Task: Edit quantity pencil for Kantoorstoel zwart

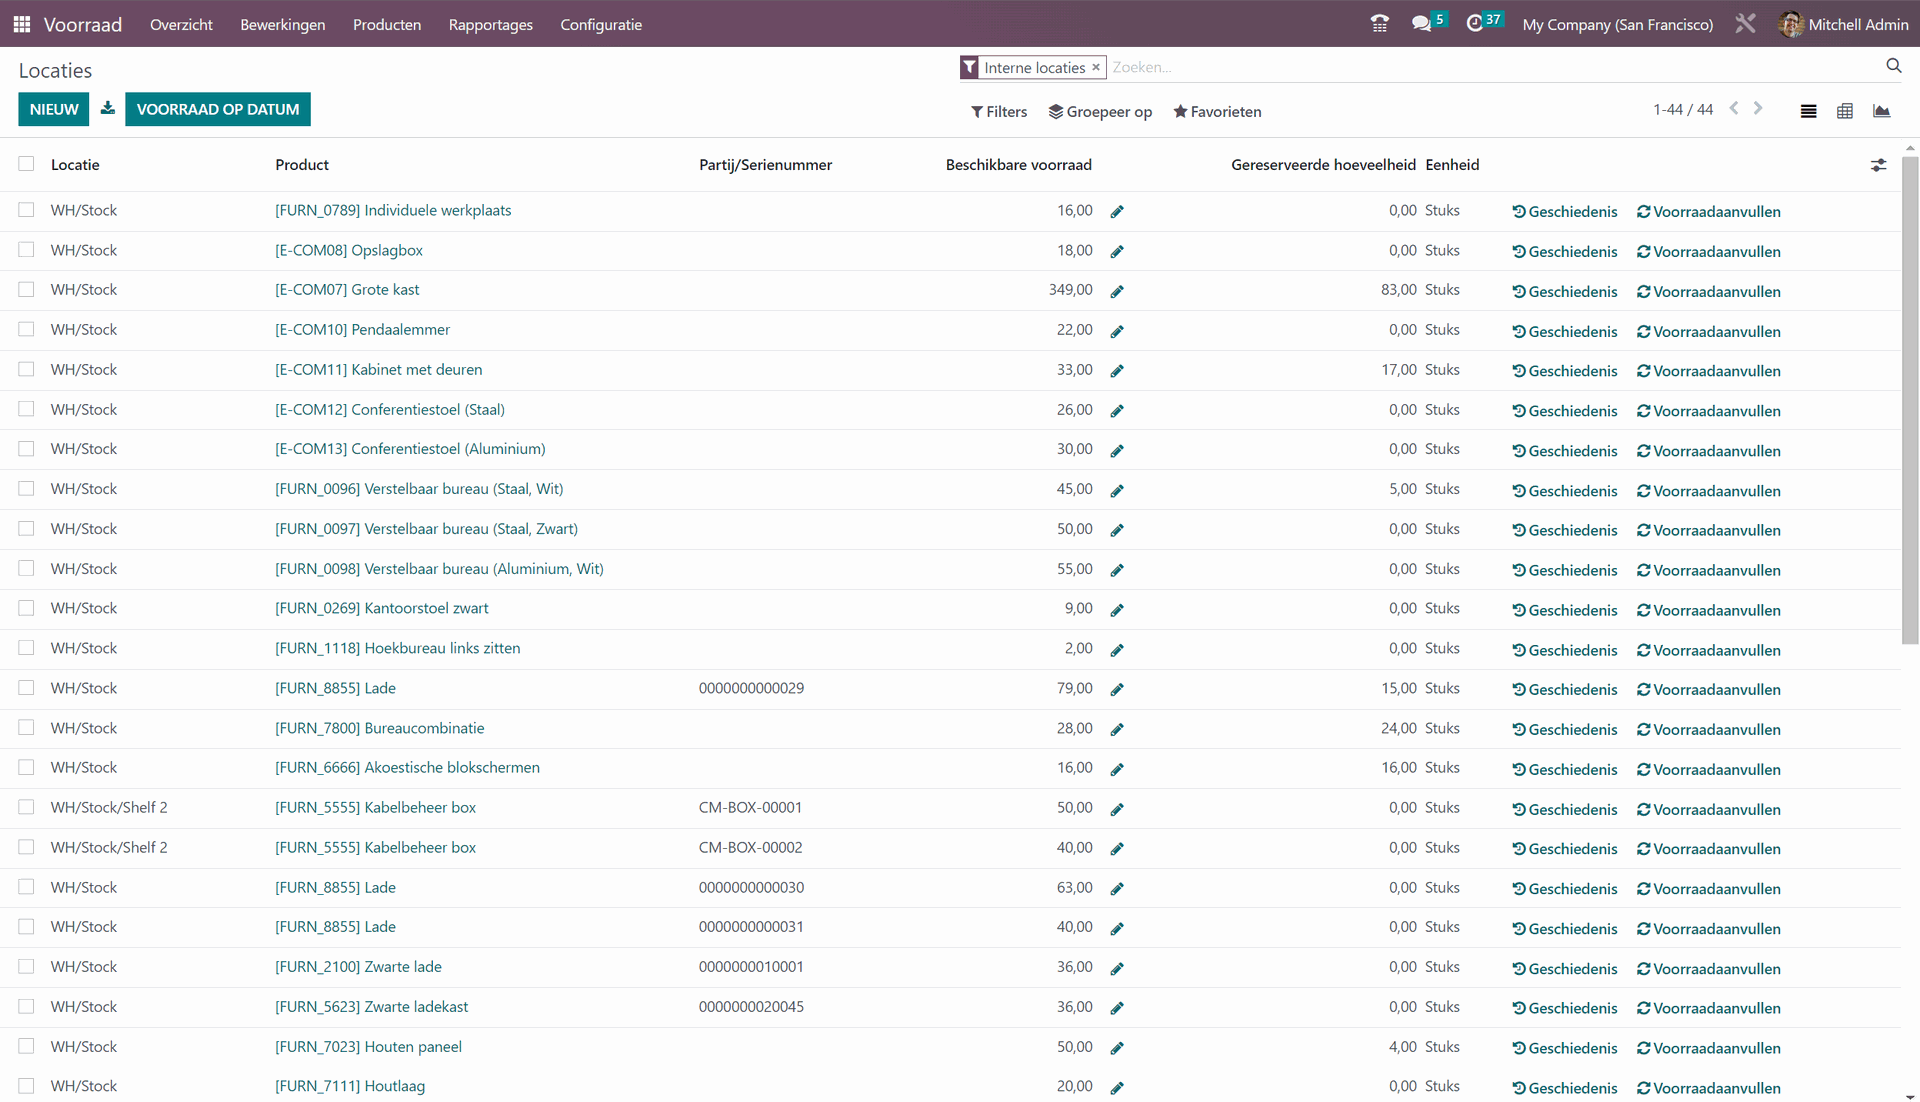Action: tap(1117, 610)
